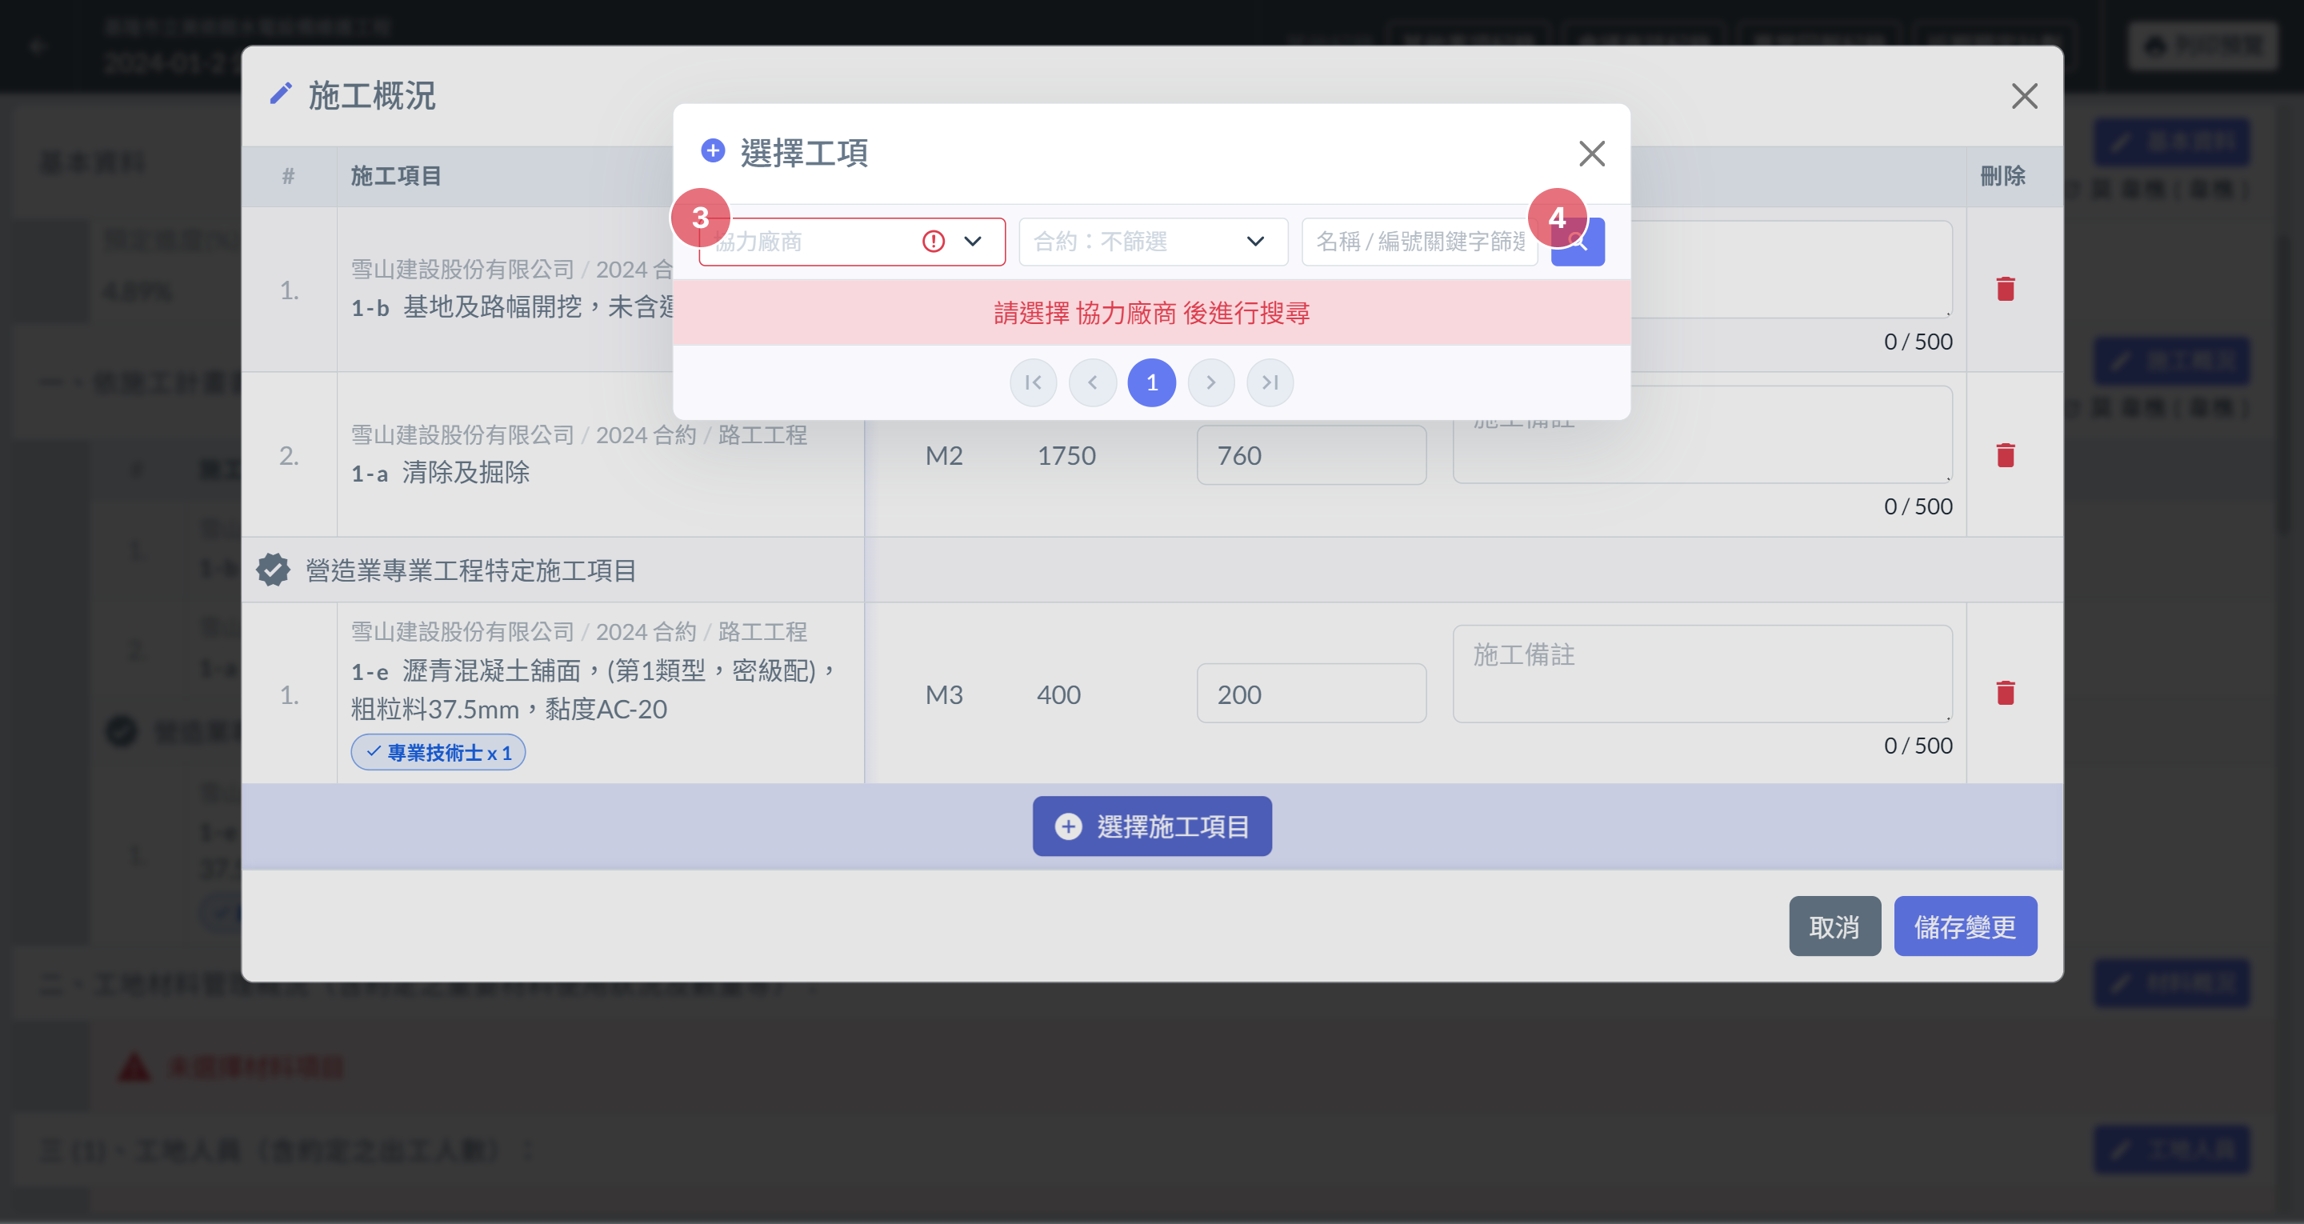2304x1224 pixels.
Task: Jump to last results page
Action: (1270, 383)
